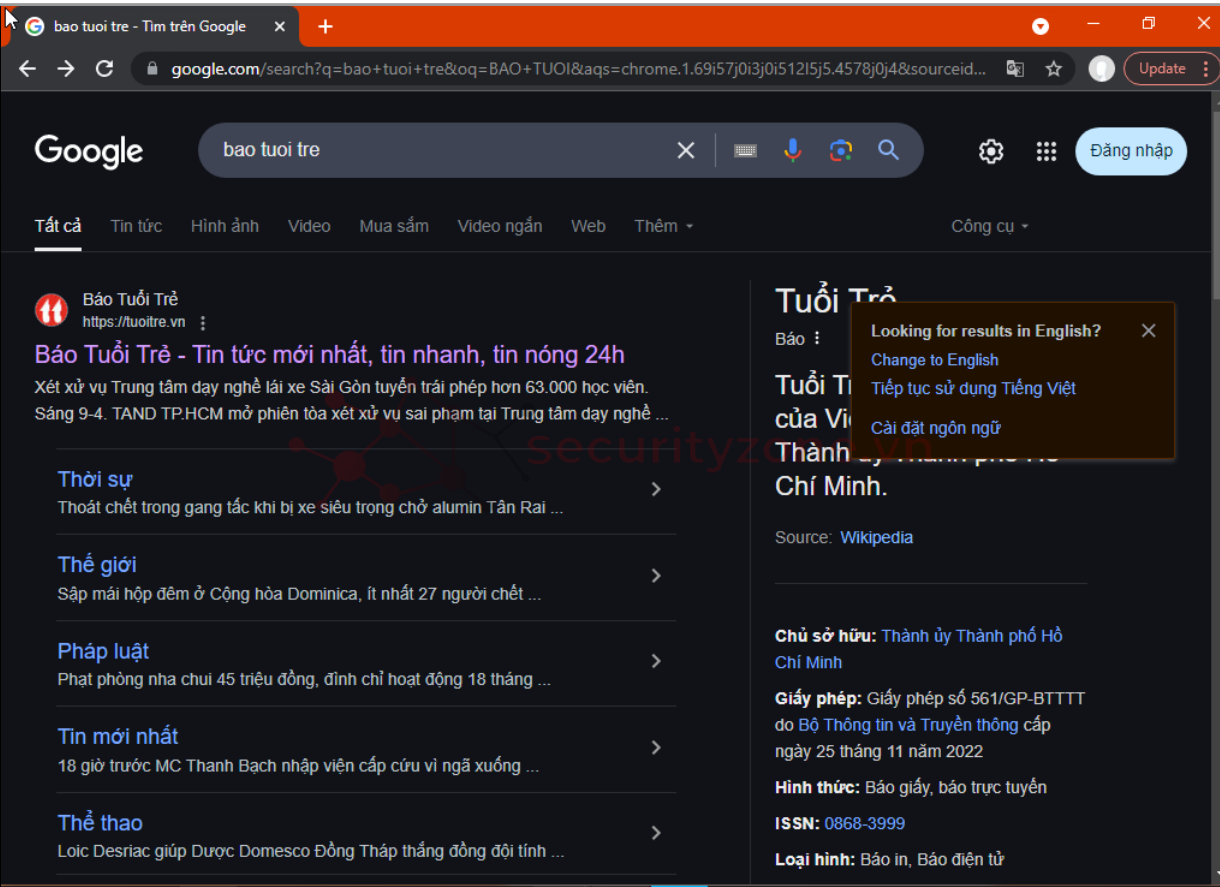The height and width of the screenshot is (887, 1220).
Task: Search by image with Google Lens
Action: pyautogui.click(x=841, y=150)
